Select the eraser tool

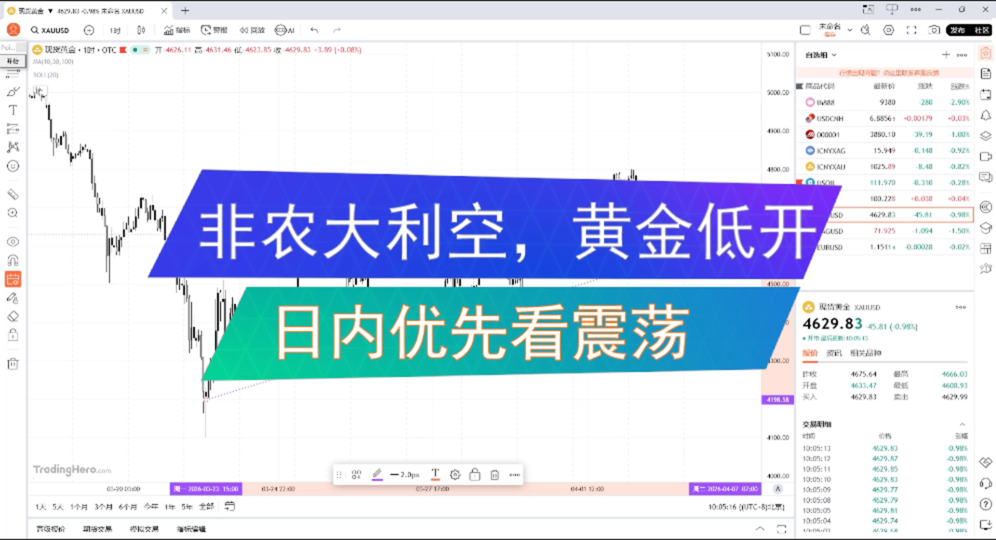tap(13, 316)
